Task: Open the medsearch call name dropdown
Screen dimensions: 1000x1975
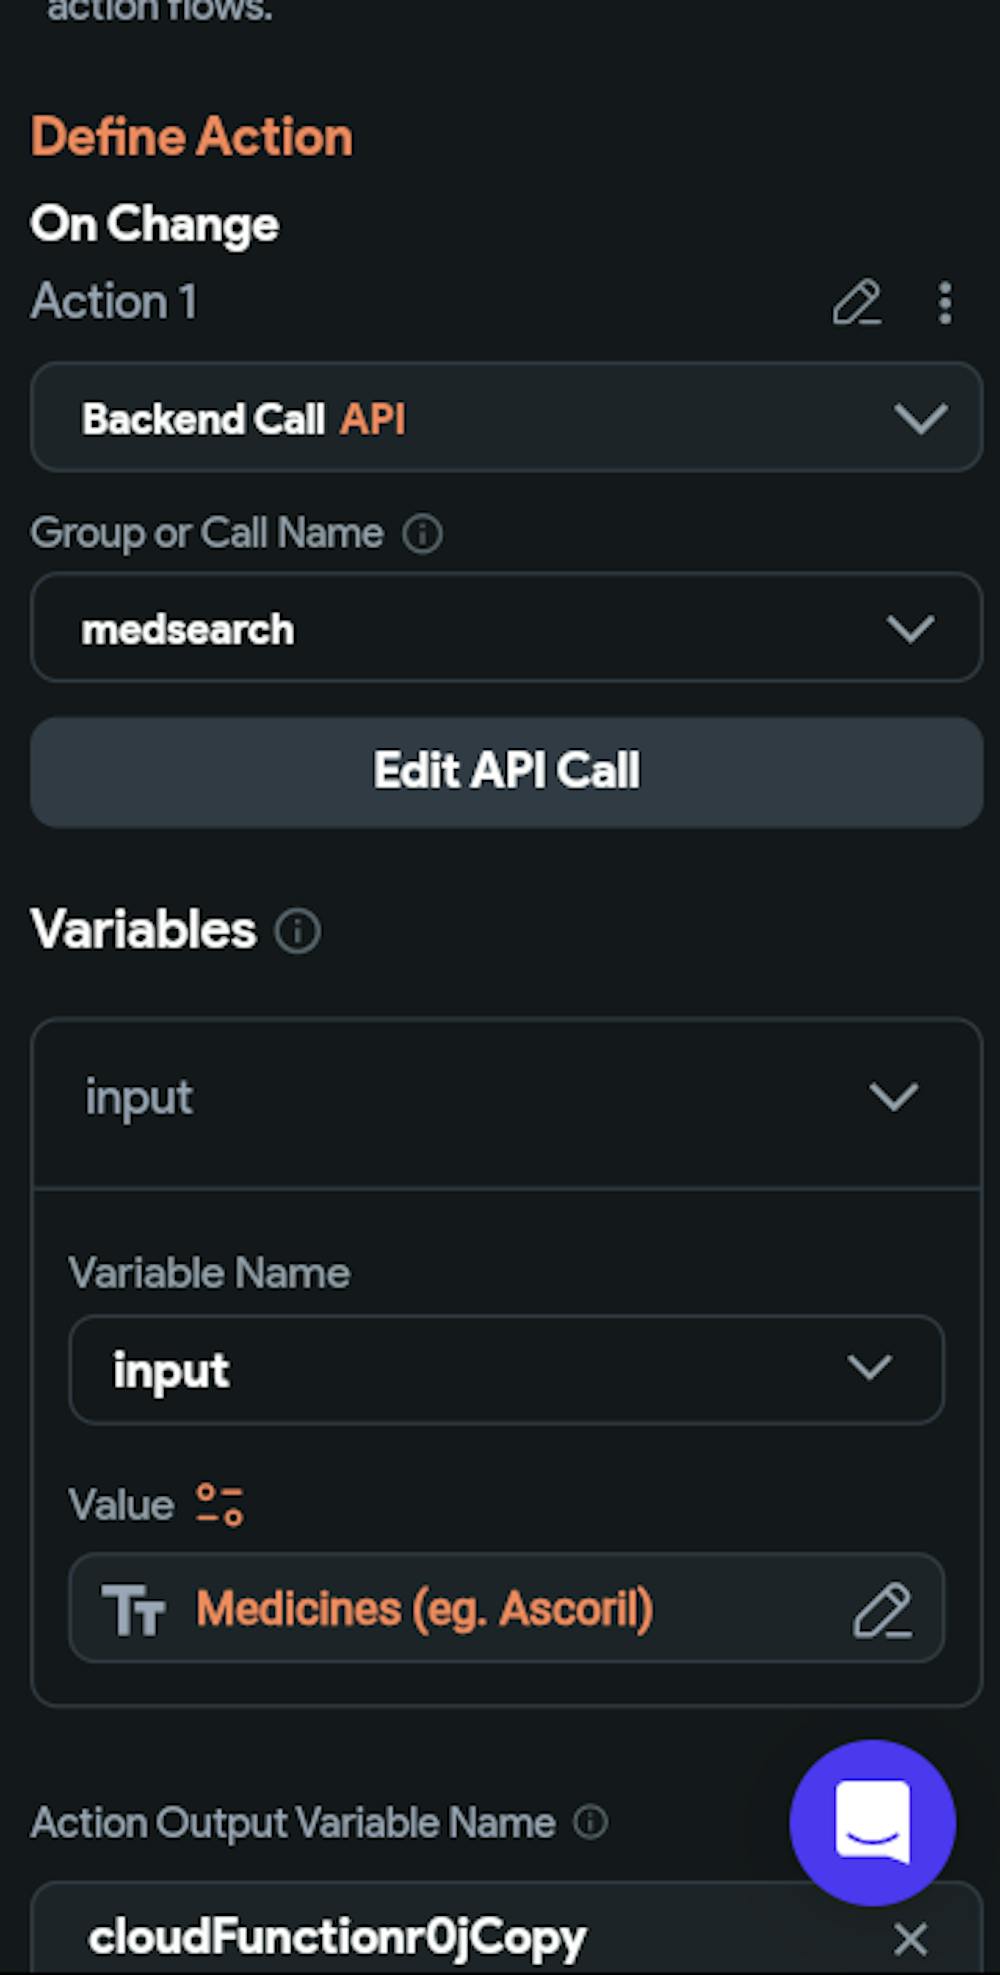Action: (506, 628)
